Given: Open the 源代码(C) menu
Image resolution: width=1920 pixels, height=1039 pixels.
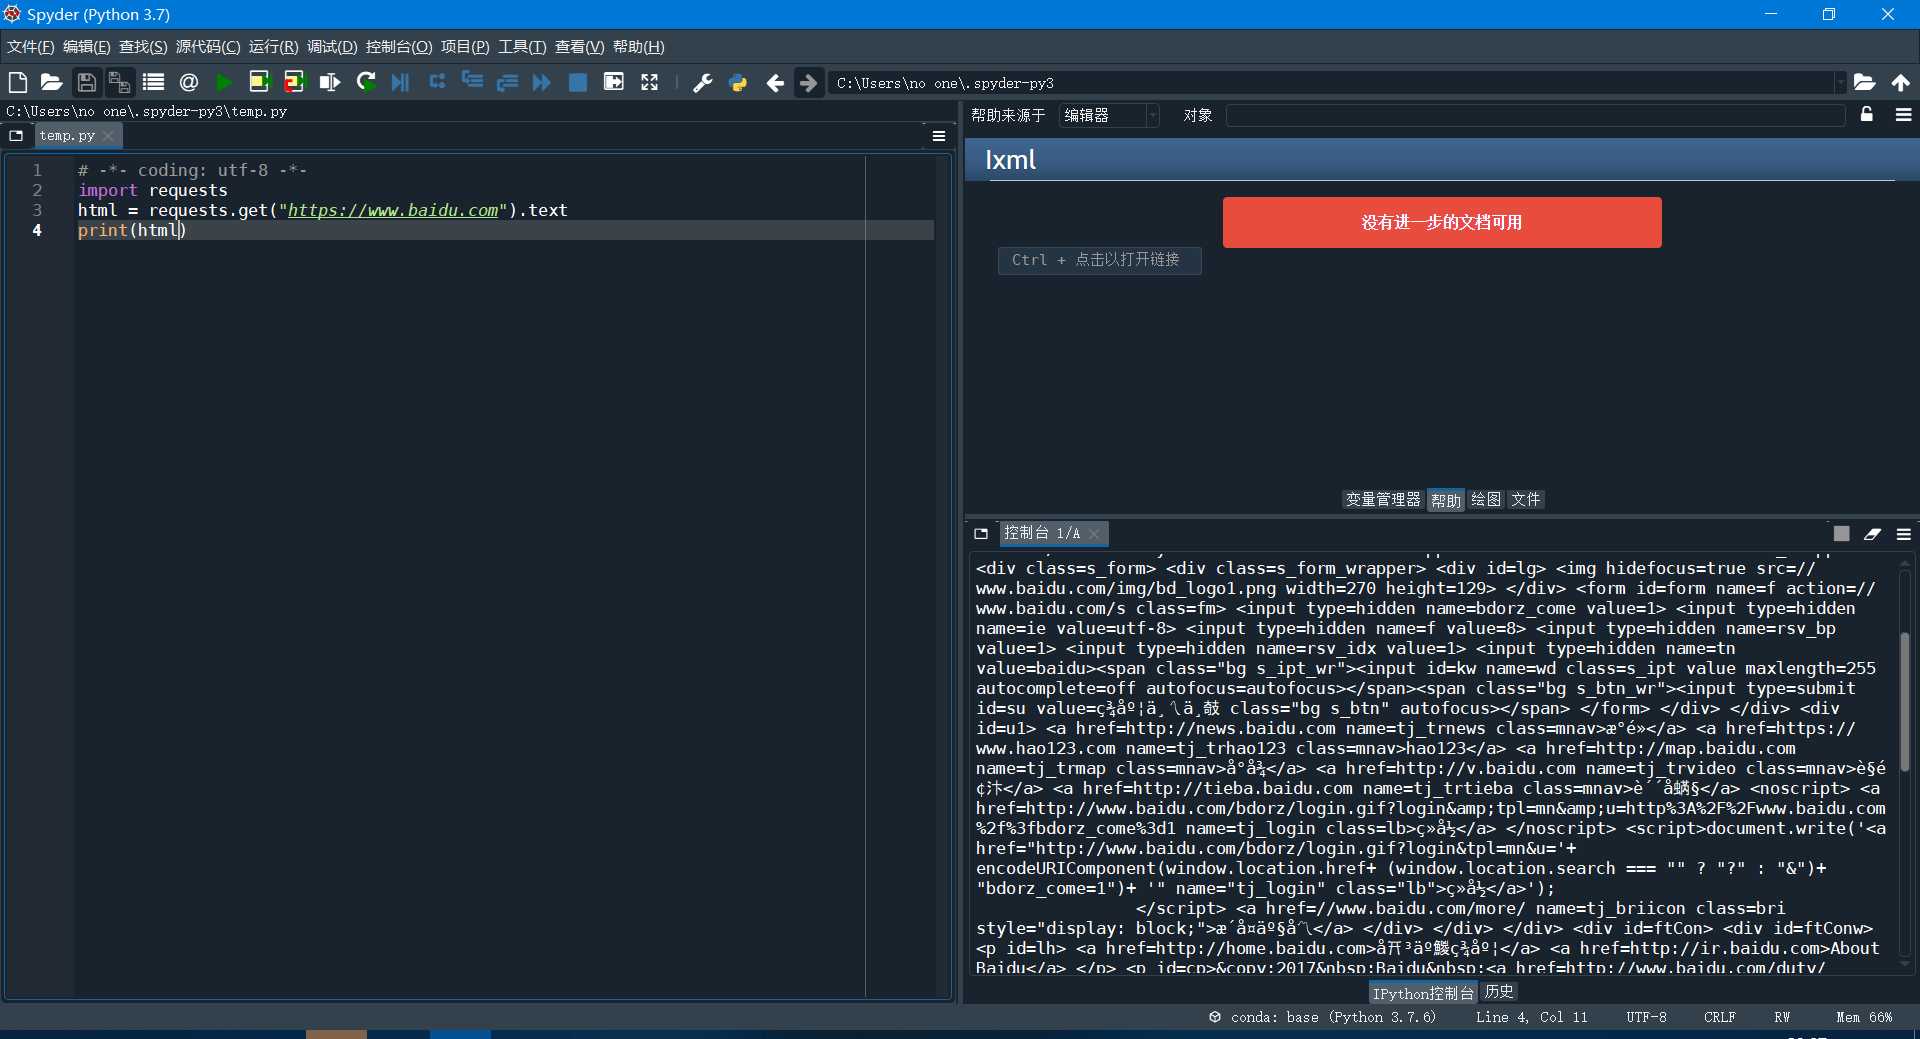Looking at the screenshot, I should coord(208,47).
